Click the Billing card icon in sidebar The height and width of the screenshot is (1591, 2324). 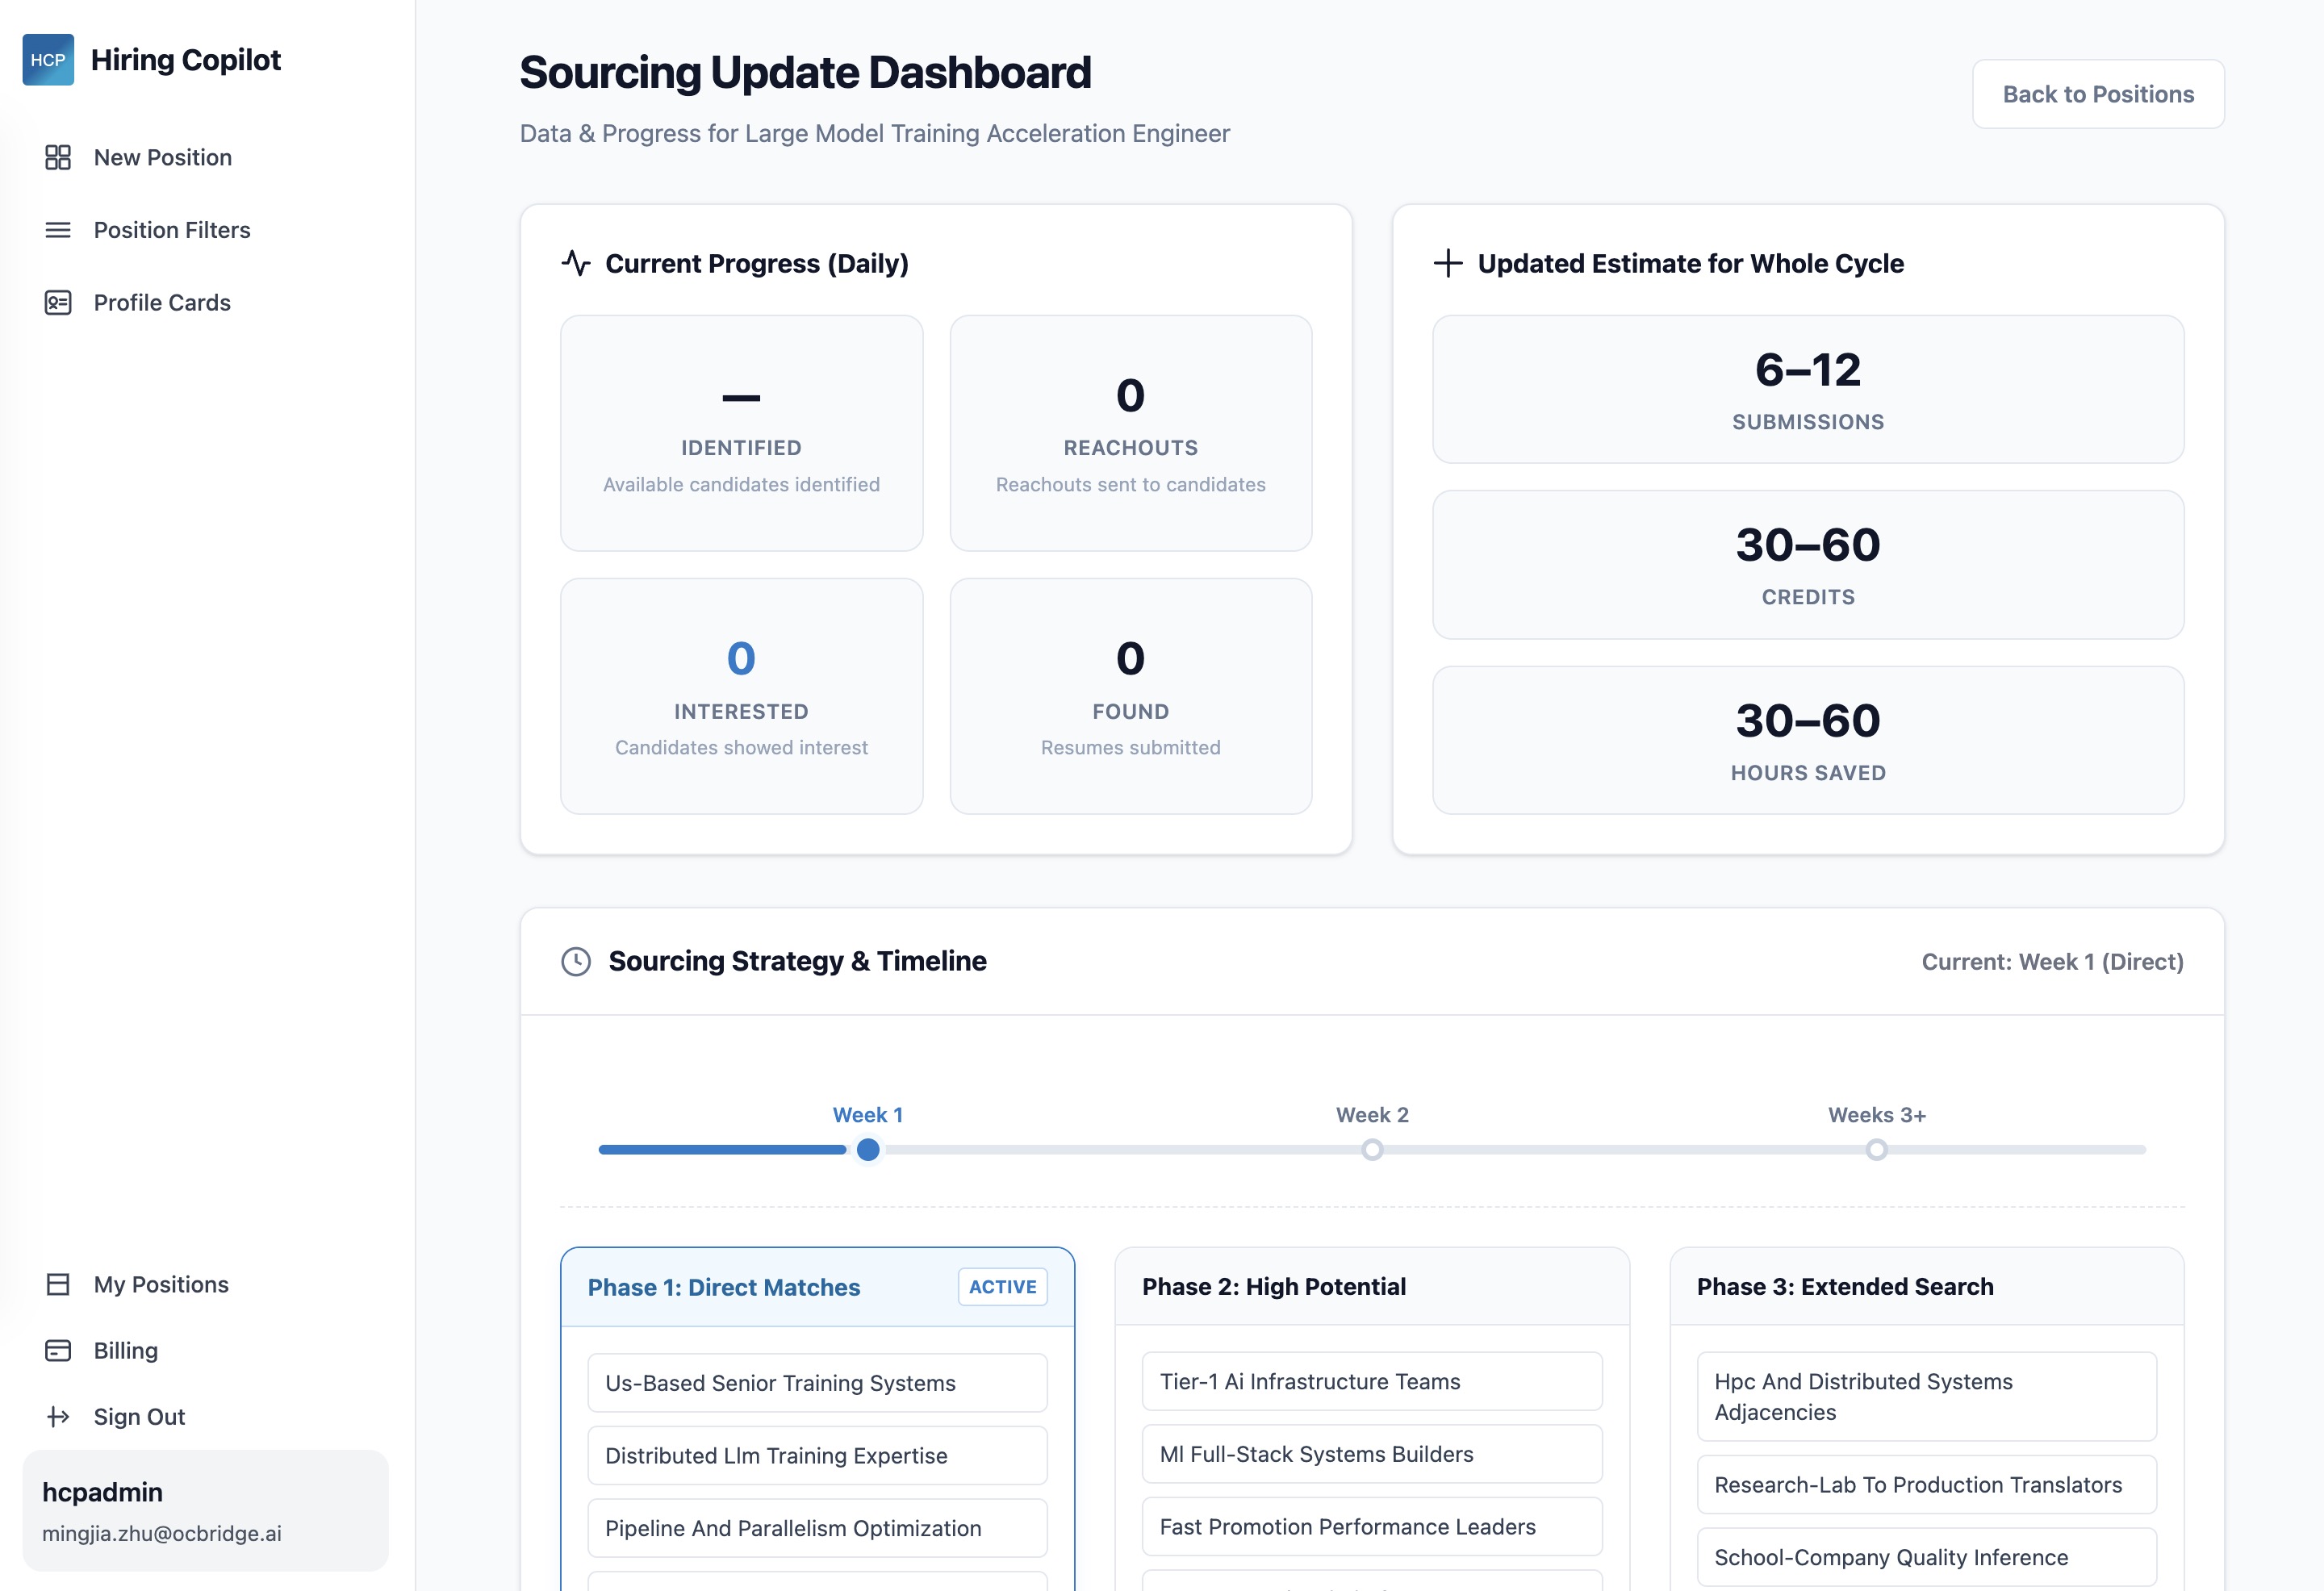click(x=57, y=1350)
